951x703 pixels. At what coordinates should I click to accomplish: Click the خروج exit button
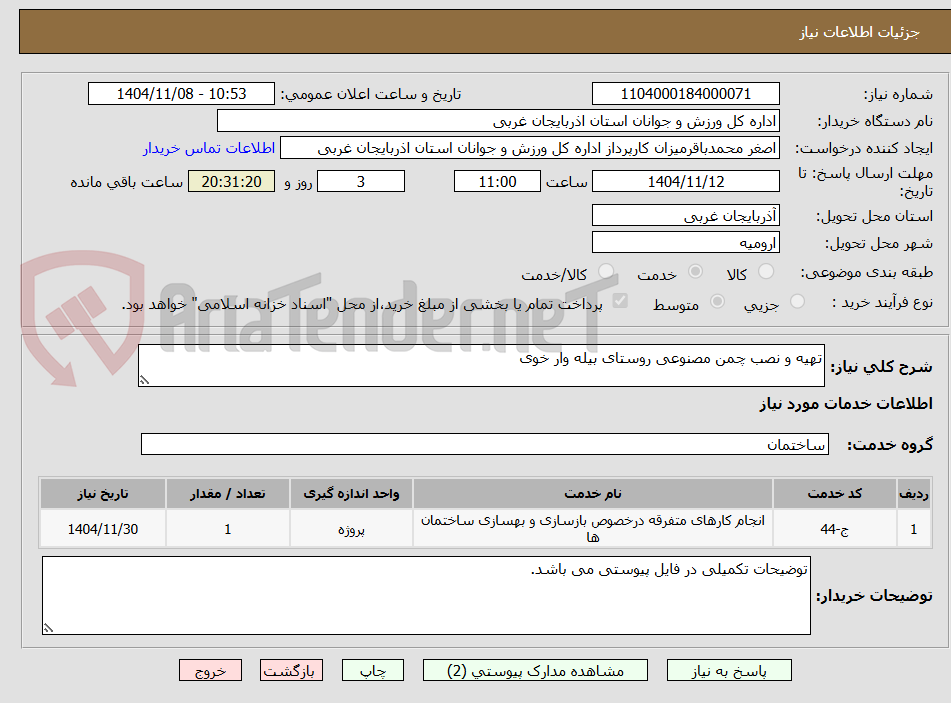210,670
